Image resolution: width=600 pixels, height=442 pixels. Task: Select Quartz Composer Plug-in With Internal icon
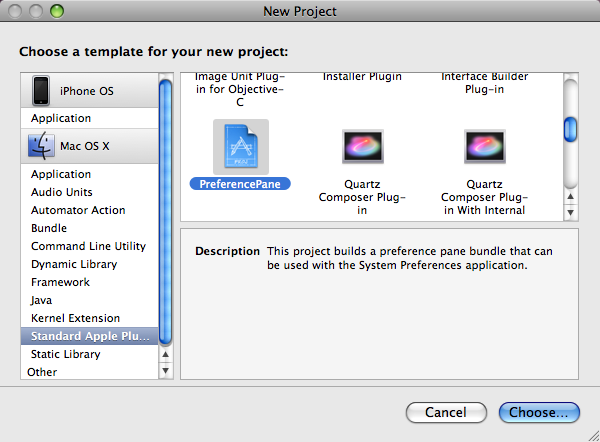click(x=484, y=148)
